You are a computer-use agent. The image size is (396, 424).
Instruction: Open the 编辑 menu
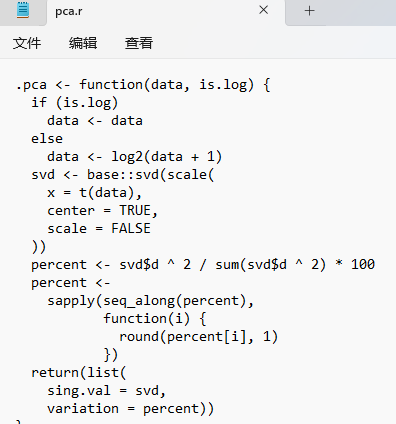83,43
